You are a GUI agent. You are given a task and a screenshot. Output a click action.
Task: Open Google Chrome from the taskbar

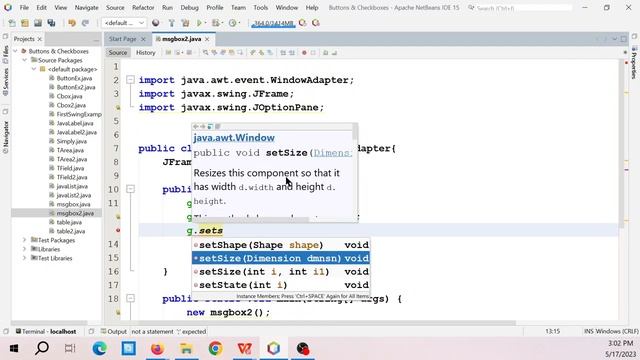tap(216, 348)
